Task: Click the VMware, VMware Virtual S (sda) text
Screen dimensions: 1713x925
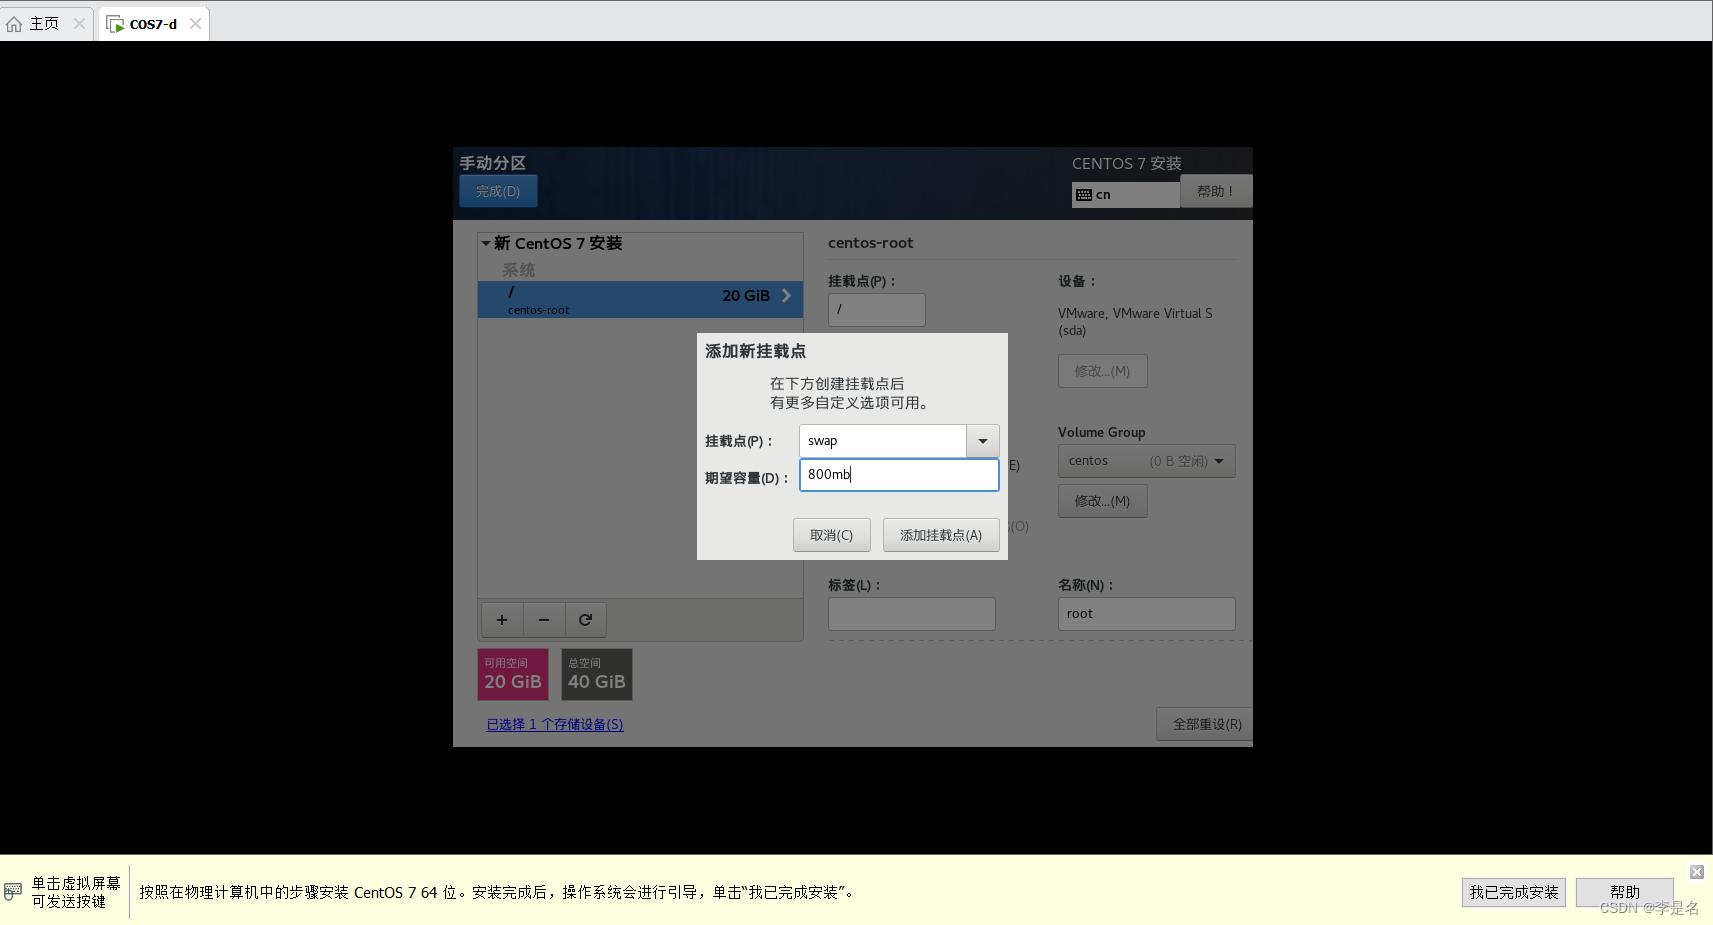Action: pos(1135,322)
